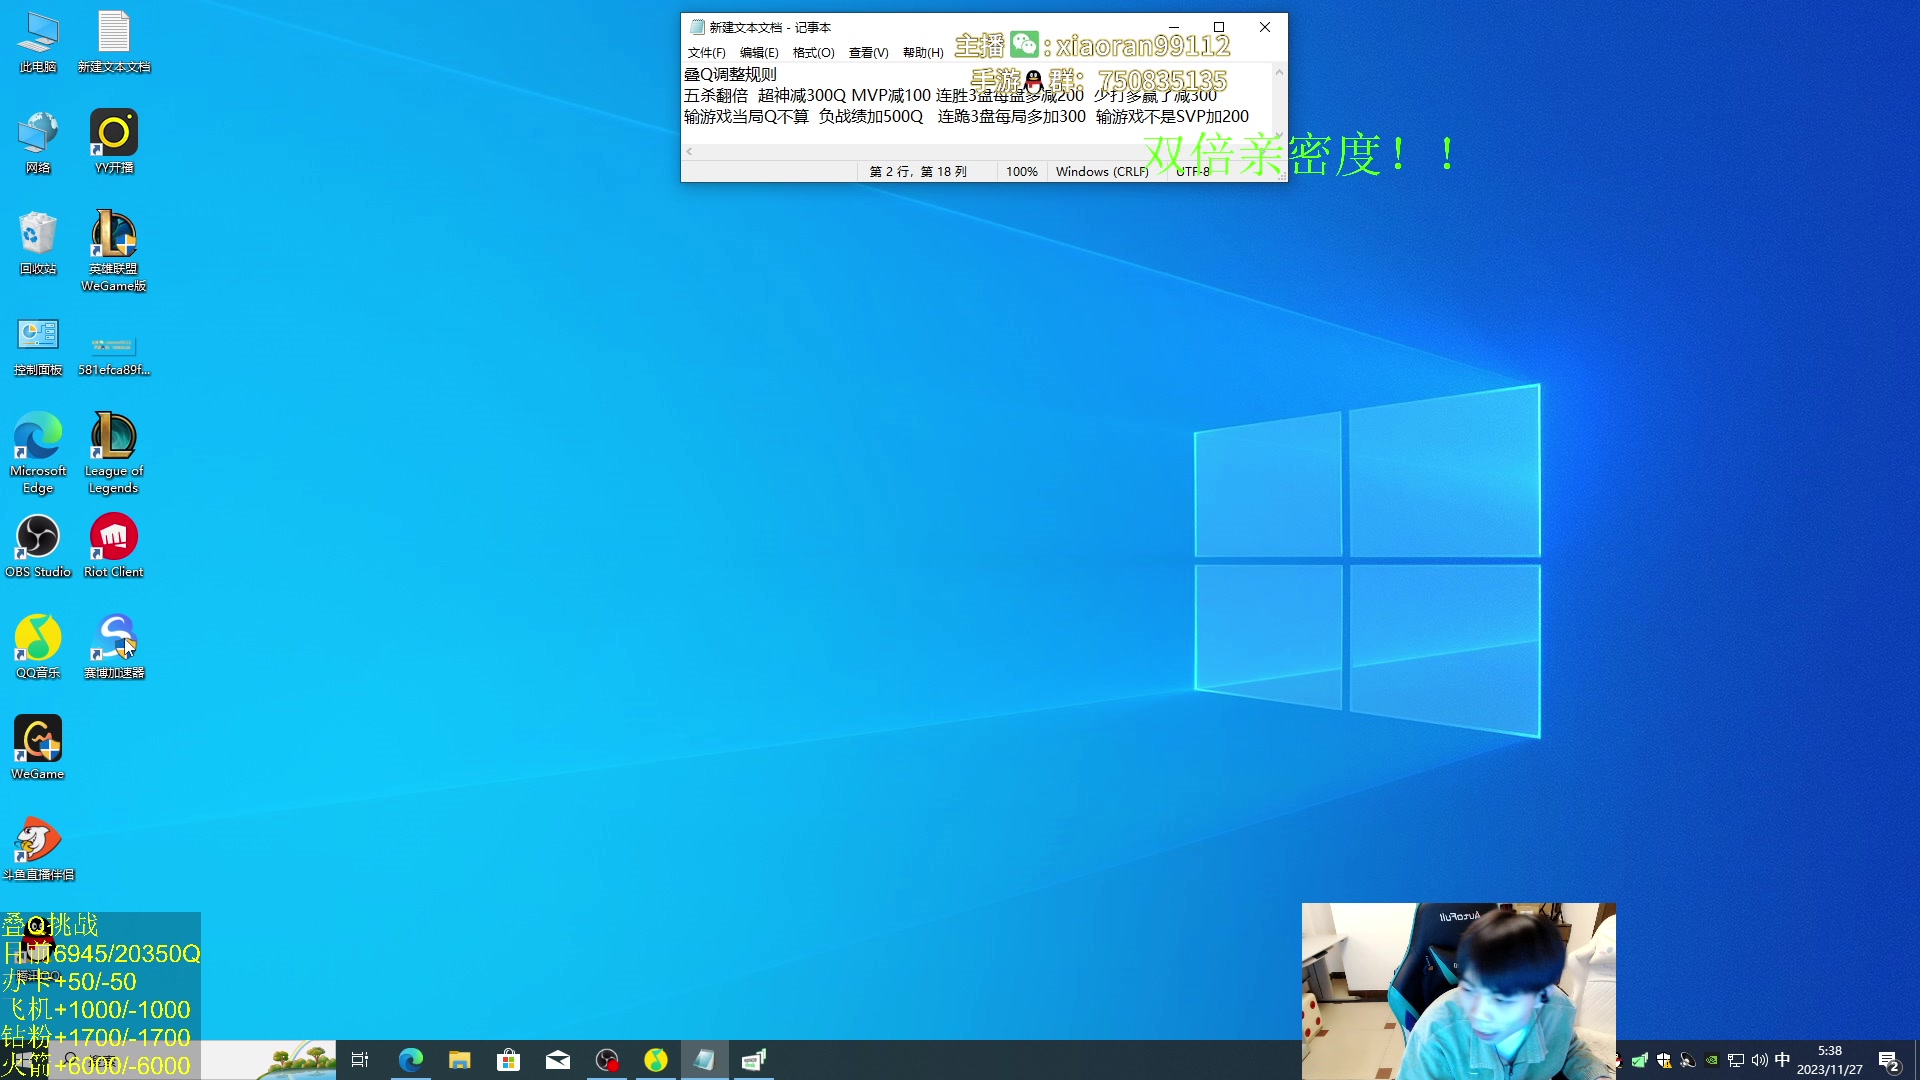Image resolution: width=1920 pixels, height=1080 pixels.
Task: Open File Explorer from the taskbar
Action: [459, 1060]
